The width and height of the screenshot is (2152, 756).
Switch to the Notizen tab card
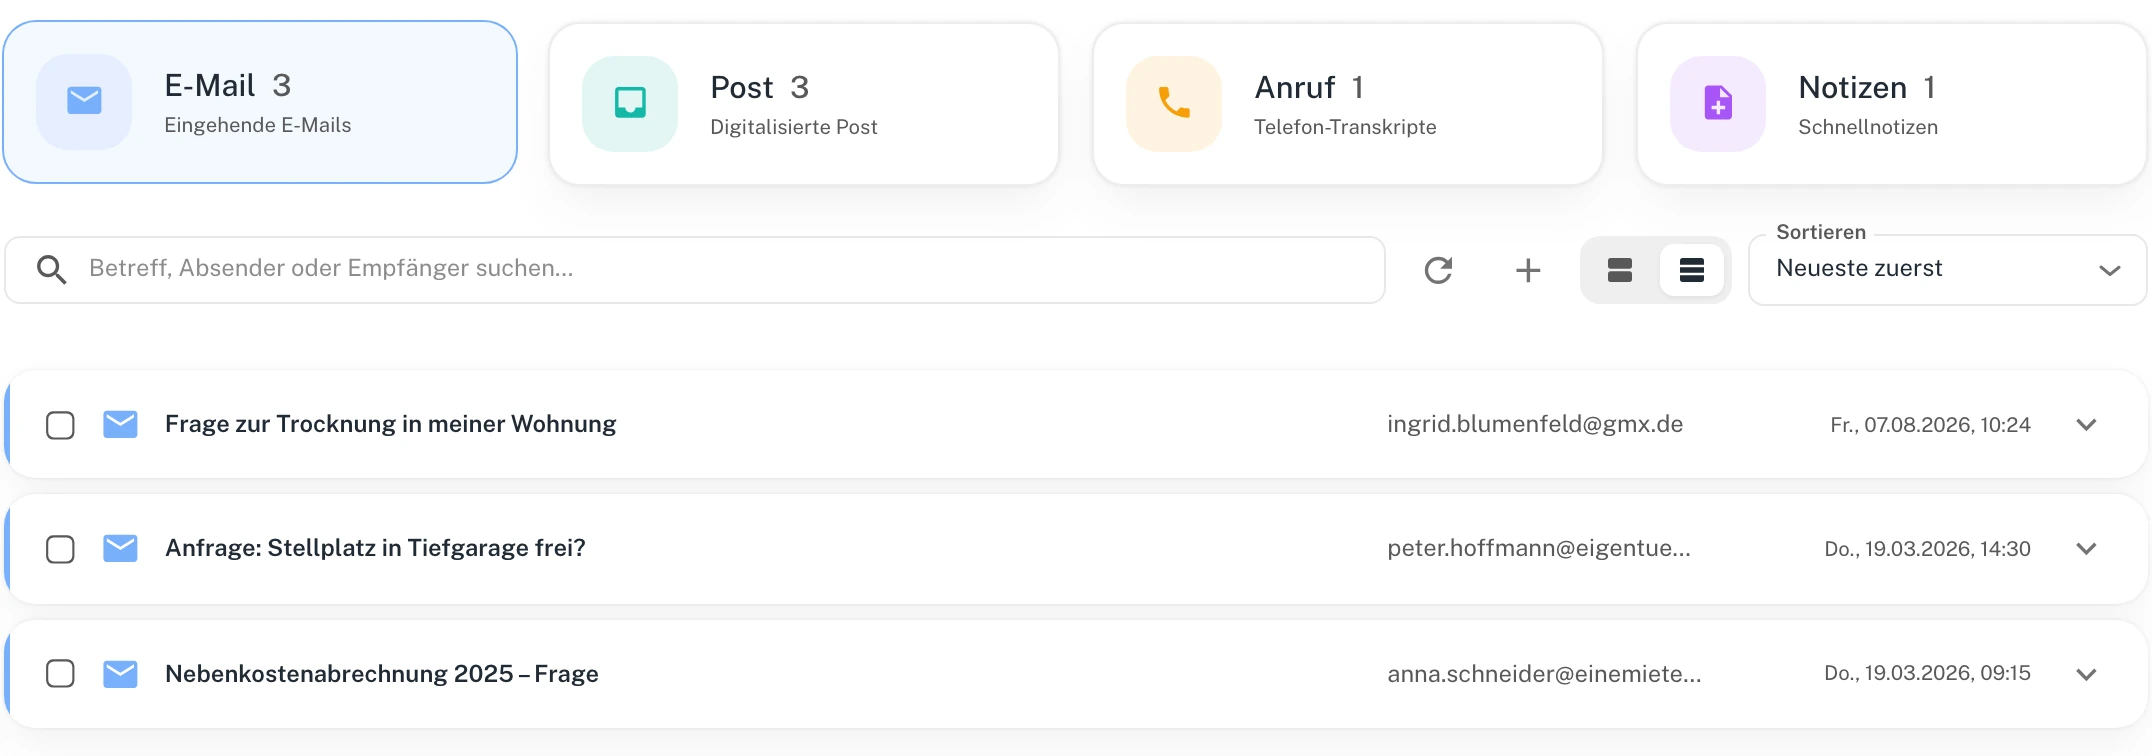pyautogui.click(x=1892, y=104)
